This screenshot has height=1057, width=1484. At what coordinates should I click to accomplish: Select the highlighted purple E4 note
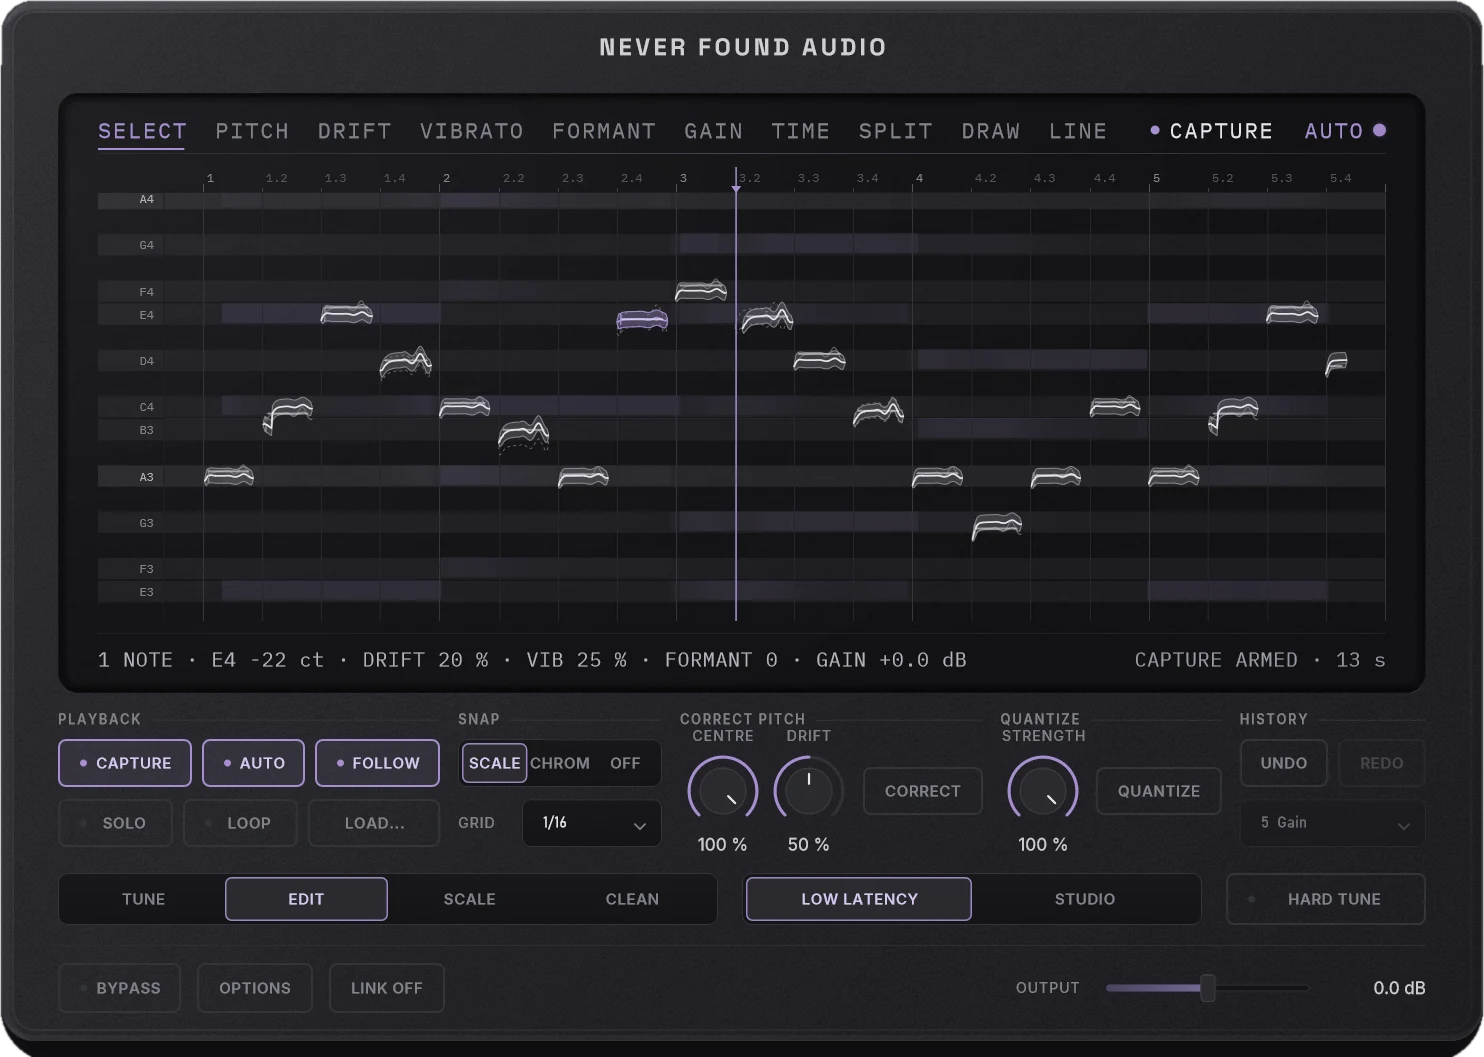pyautogui.click(x=642, y=320)
